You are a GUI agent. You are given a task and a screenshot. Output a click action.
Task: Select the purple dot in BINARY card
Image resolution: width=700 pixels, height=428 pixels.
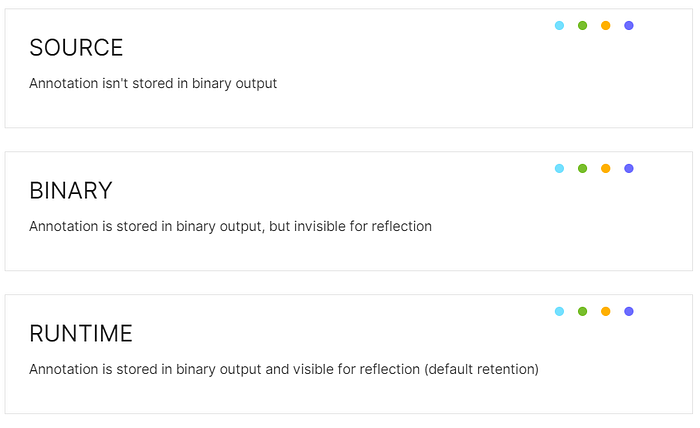[629, 168]
